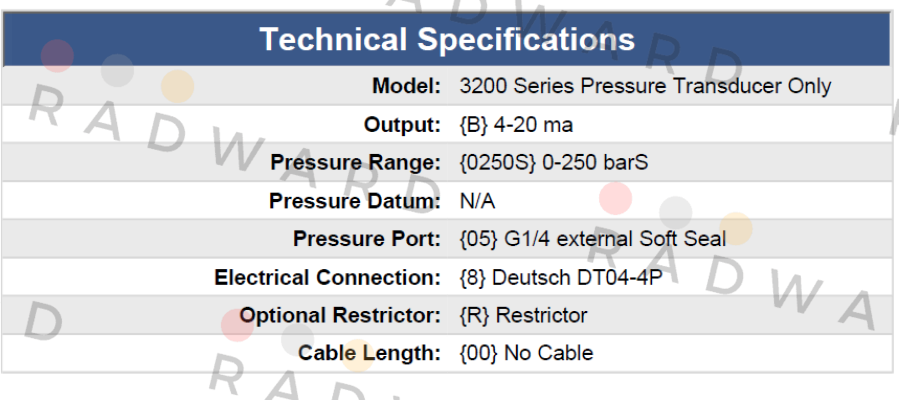
Task: Click orange watermark dot beside Soft Seal
Action: [736, 229]
